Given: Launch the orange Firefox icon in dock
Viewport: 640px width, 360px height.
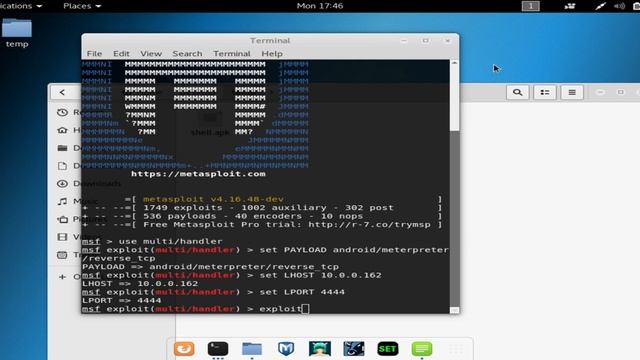Looking at the screenshot, I should 184,349.
